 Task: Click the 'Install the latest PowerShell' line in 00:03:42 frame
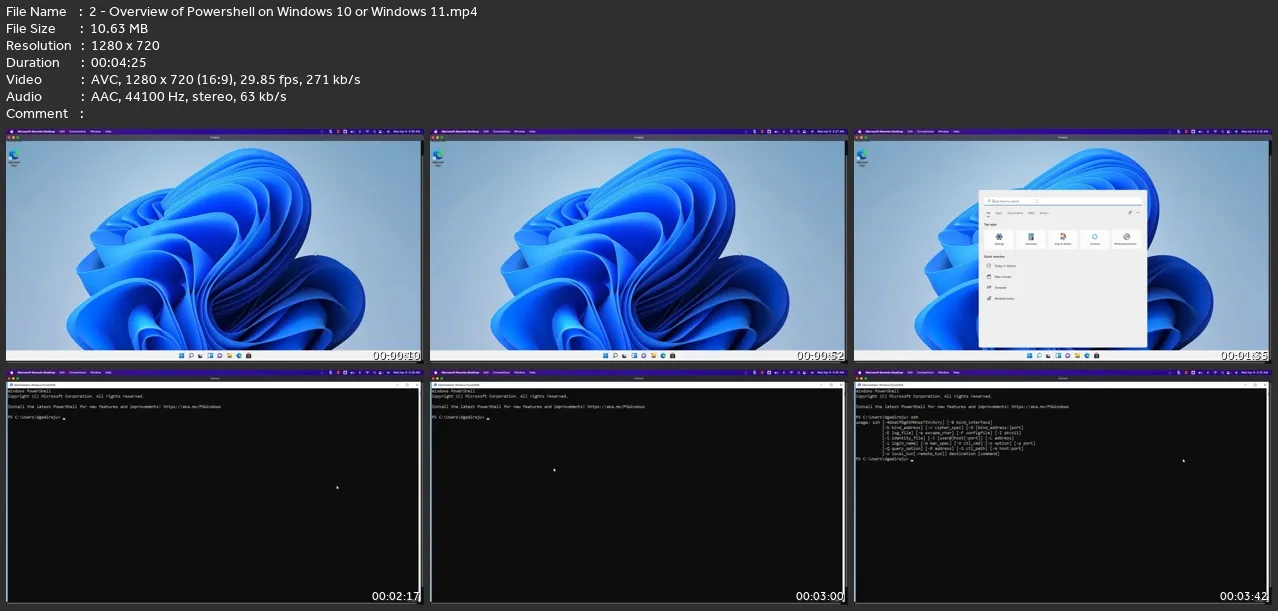click(x=961, y=407)
